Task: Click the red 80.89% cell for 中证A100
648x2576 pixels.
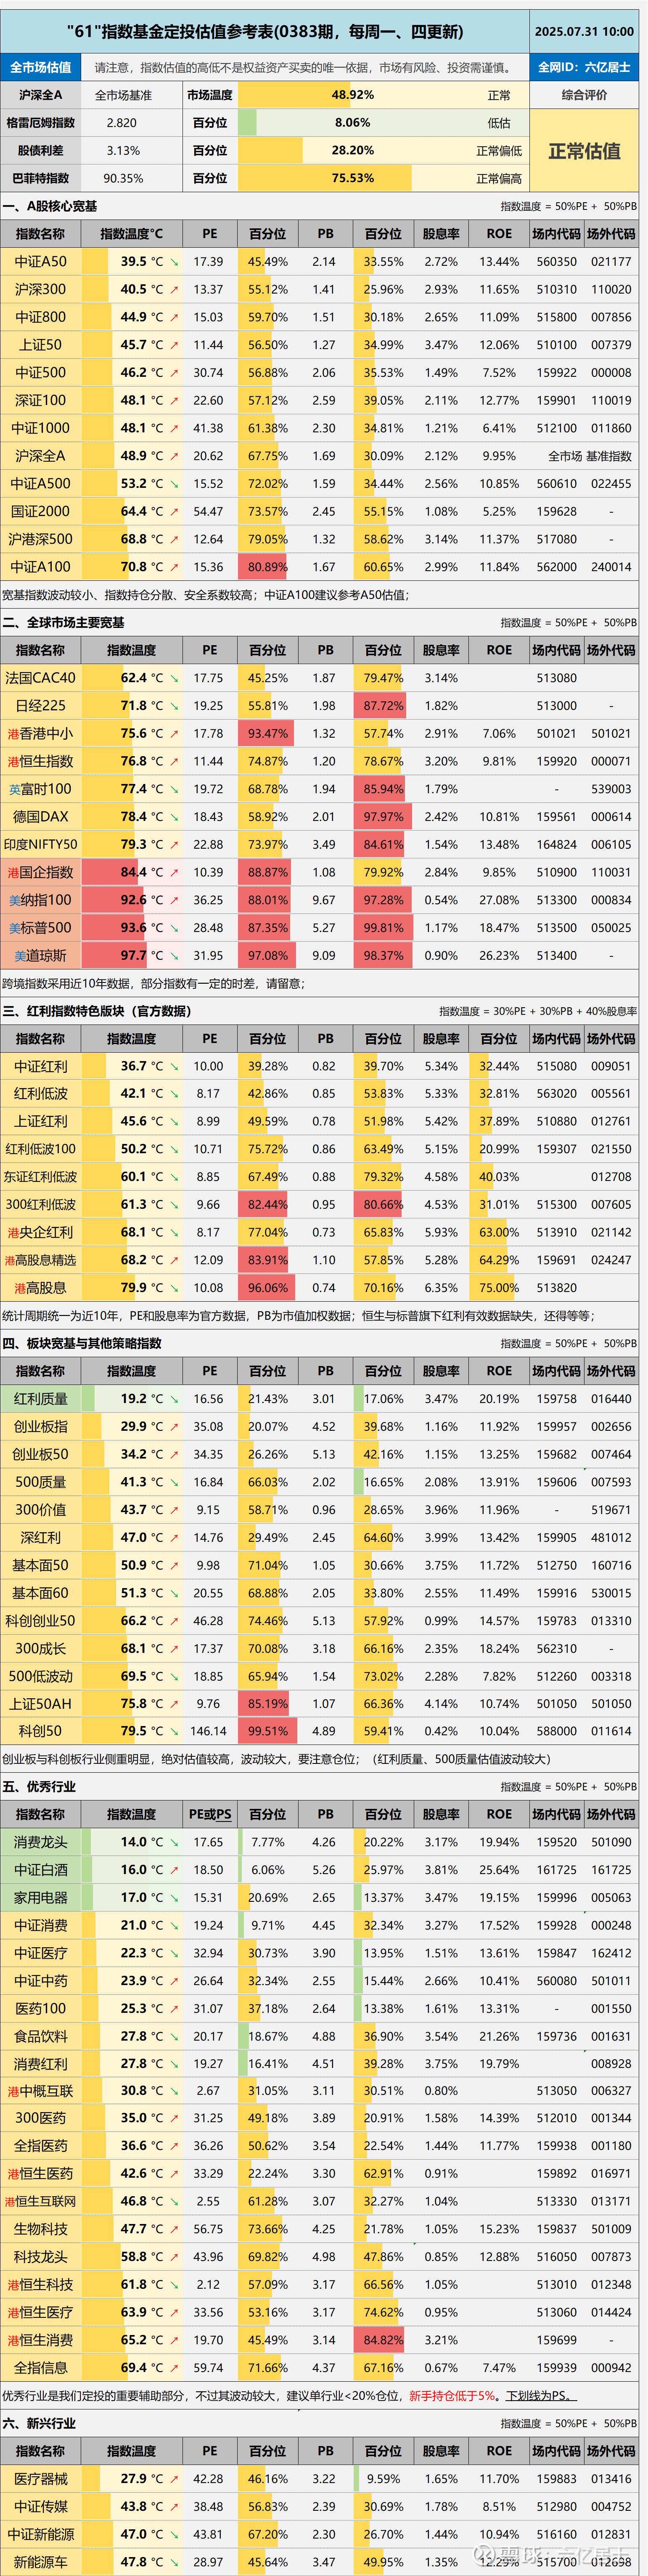Action: pyautogui.click(x=266, y=567)
